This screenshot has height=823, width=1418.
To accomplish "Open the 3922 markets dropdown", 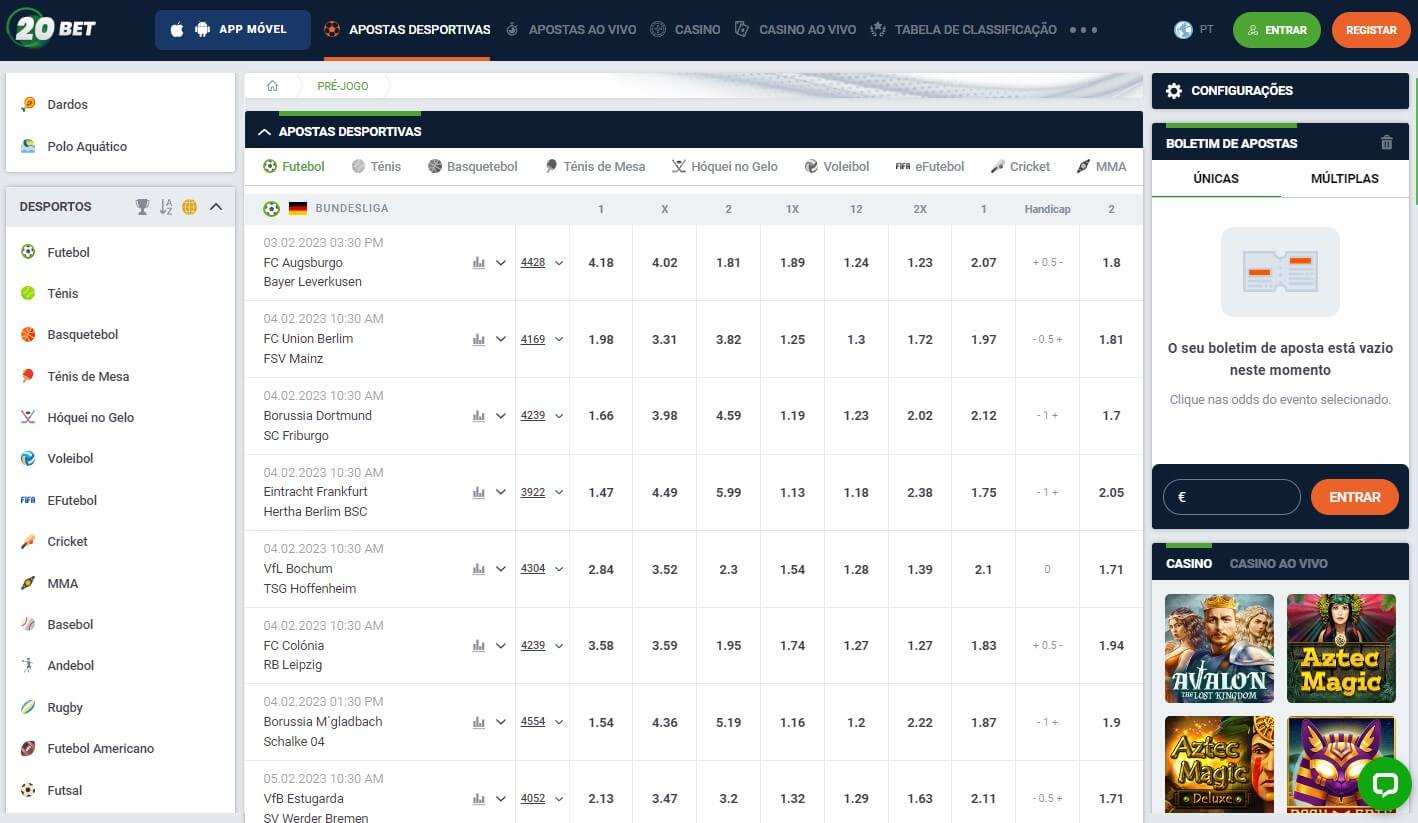I will click(x=542, y=492).
